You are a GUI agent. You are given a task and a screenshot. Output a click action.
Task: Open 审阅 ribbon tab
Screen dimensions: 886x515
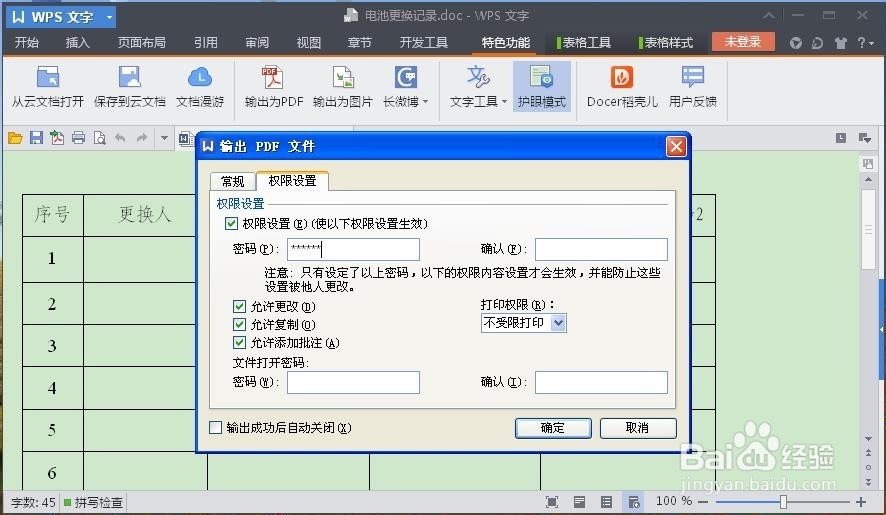(257, 42)
